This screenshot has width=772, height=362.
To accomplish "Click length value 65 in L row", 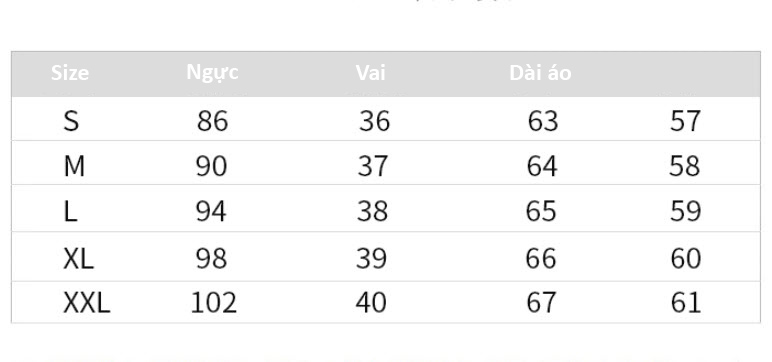I will coord(541,212).
